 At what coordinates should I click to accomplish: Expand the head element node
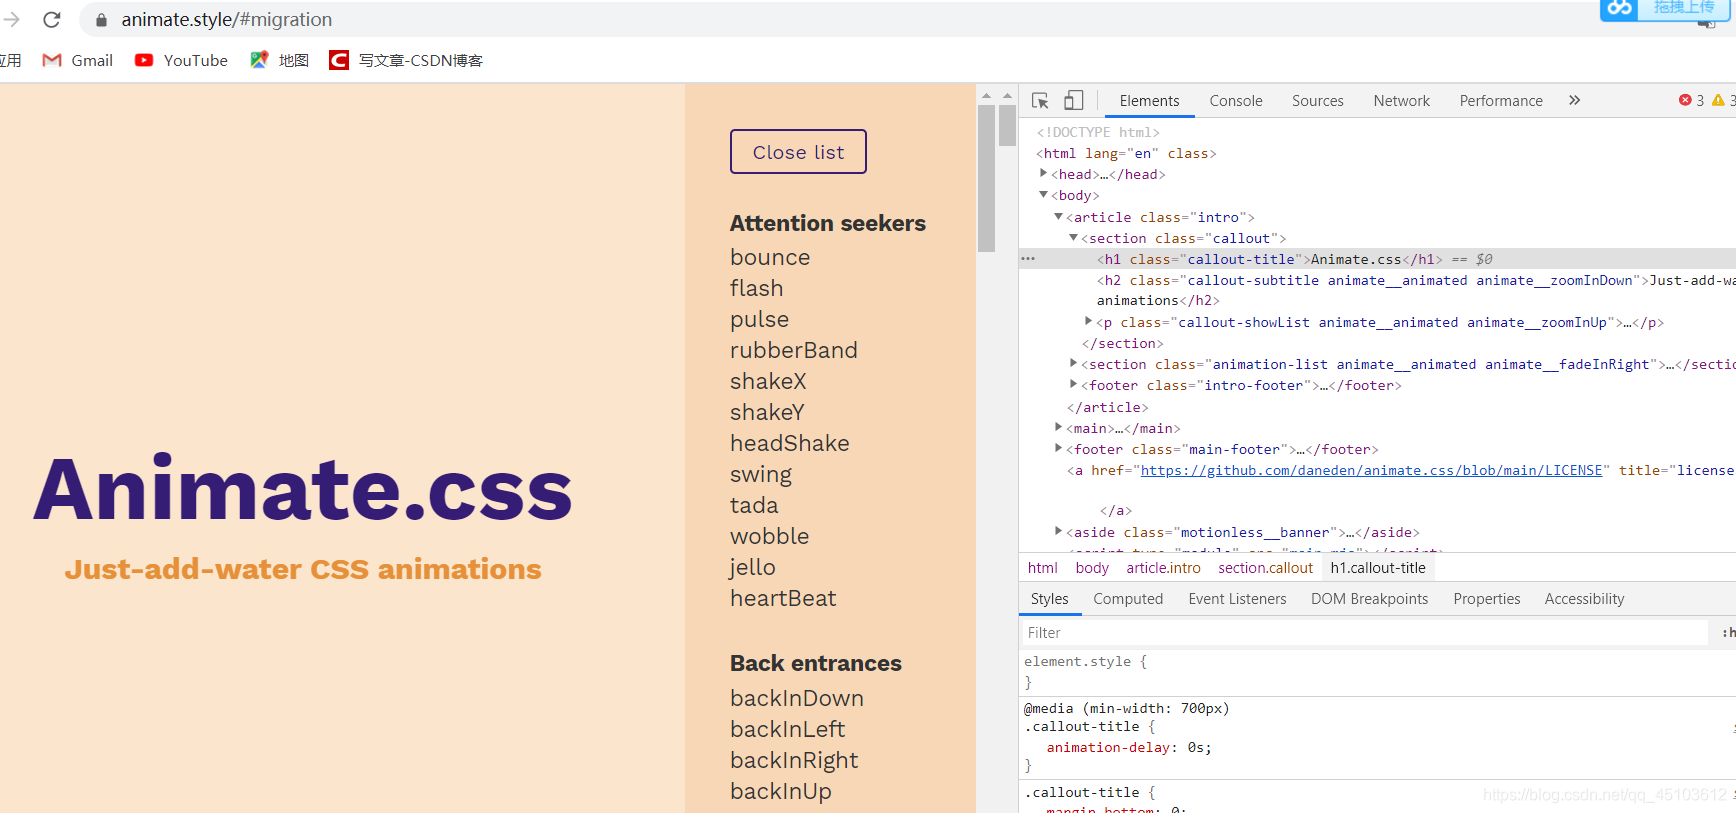click(1044, 174)
